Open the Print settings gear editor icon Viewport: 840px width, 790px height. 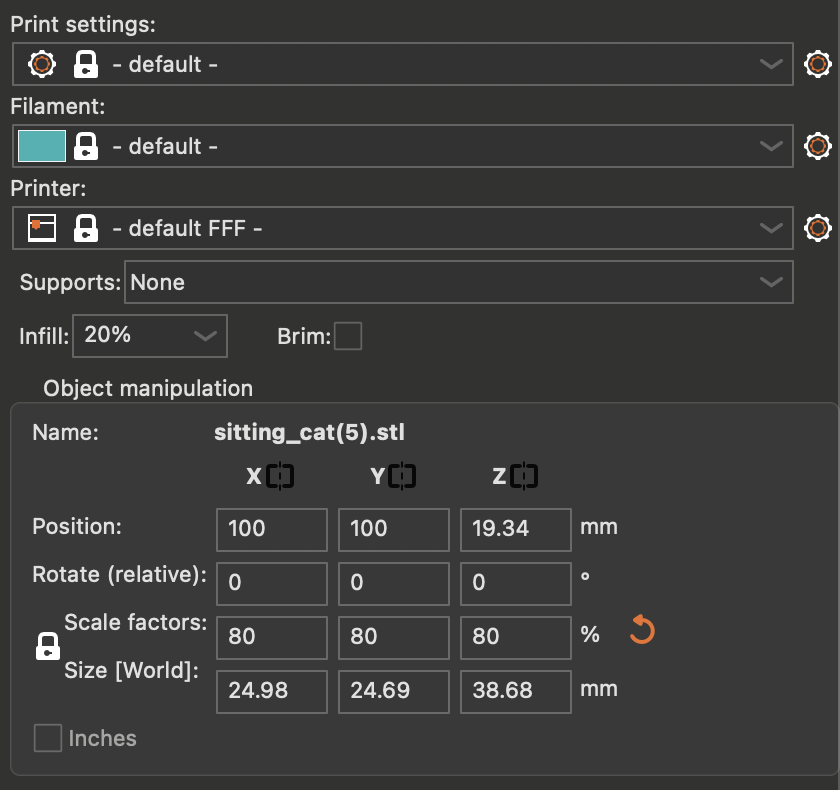point(818,64)
